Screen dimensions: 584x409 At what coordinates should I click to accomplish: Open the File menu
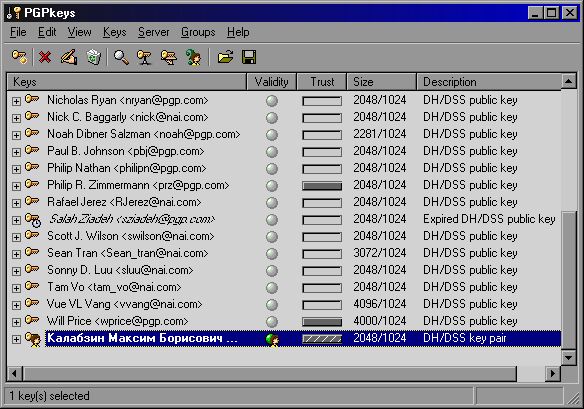(x=18, y=32)
